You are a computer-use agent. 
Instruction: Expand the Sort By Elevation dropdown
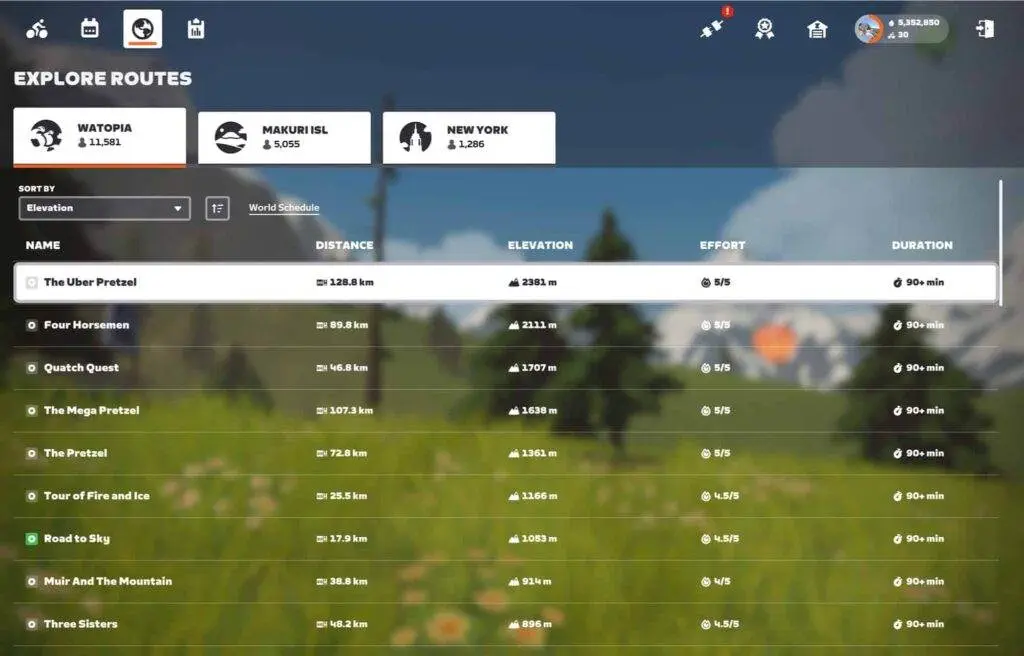click(x=104, y=208)
